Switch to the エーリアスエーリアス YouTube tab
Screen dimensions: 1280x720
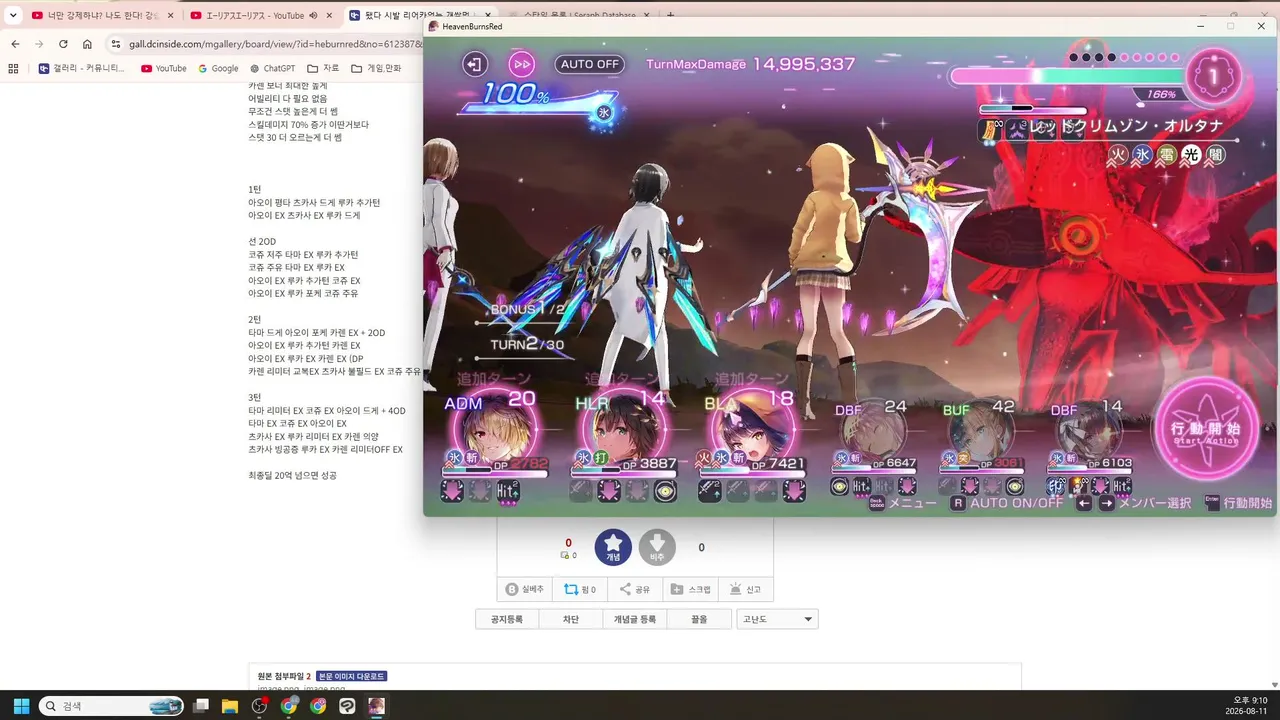[x=262, y=16]
